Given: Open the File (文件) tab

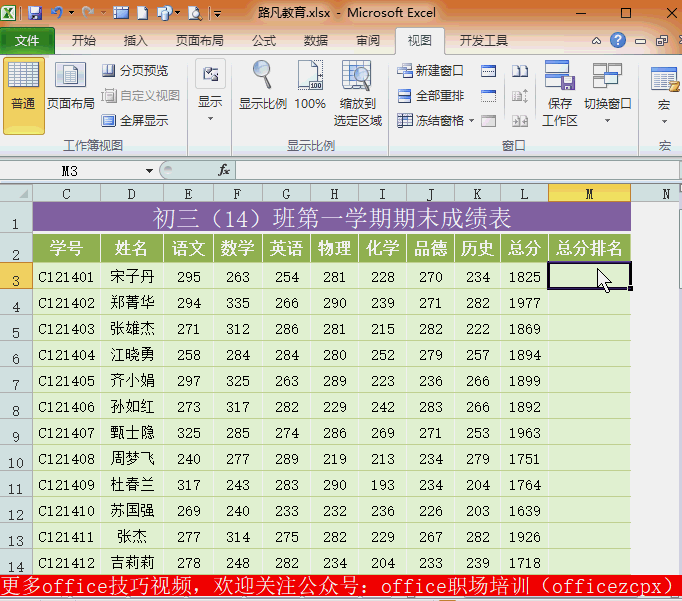Looking at the screenshot, I should [27, 41].
